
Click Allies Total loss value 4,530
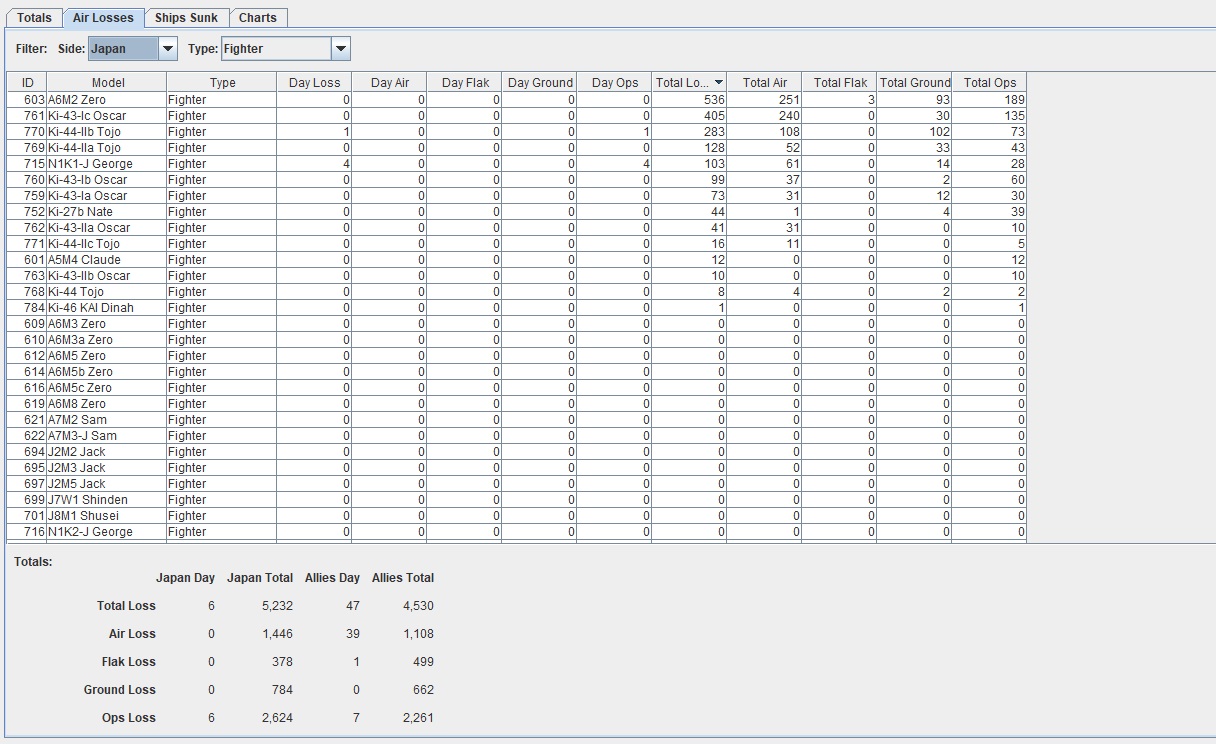point(417,606)
